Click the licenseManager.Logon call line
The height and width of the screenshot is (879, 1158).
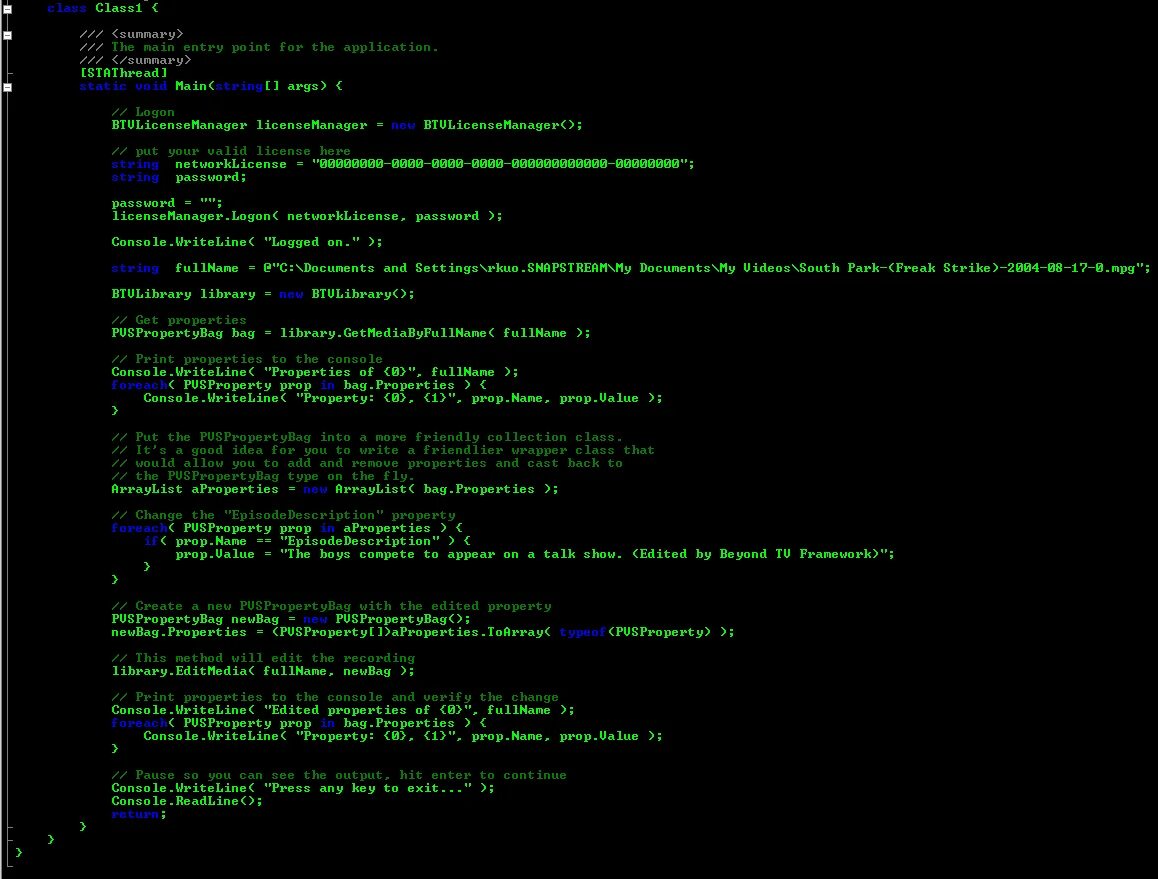pos(306,216)
